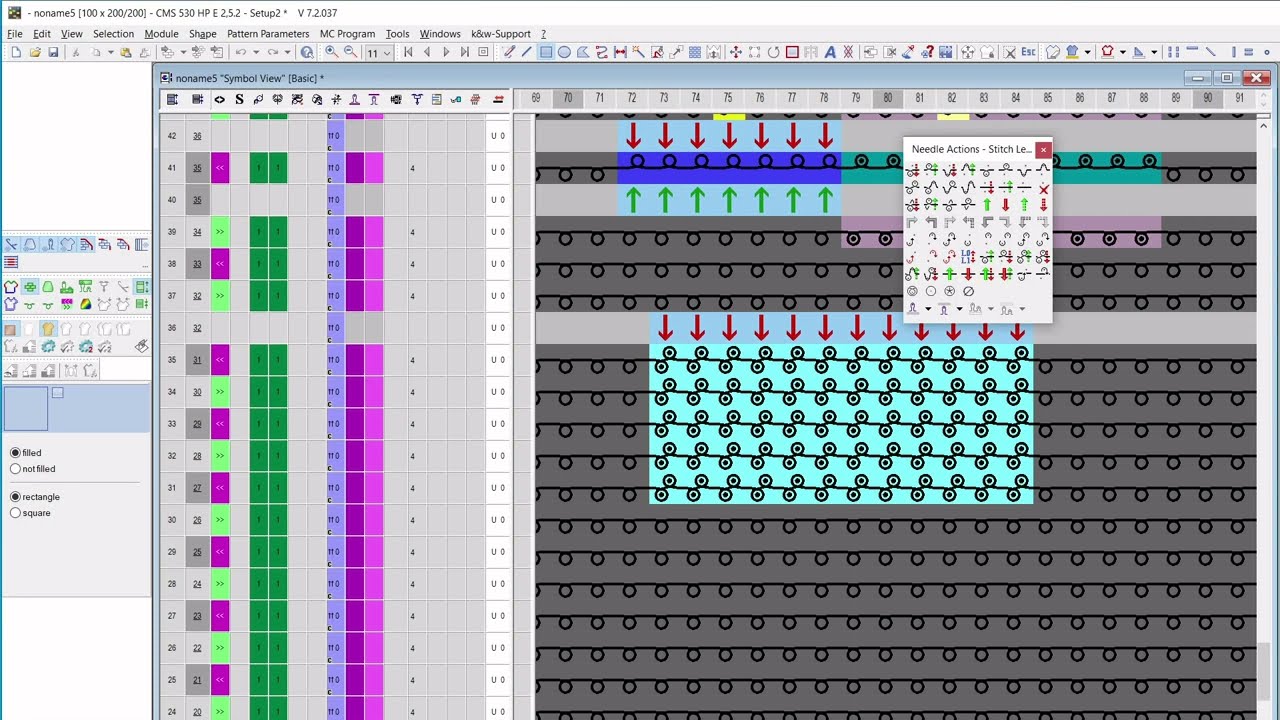Select the rectangle drawing tool
This screenshot has width=1280, height=720.
[x=546, y=52]
